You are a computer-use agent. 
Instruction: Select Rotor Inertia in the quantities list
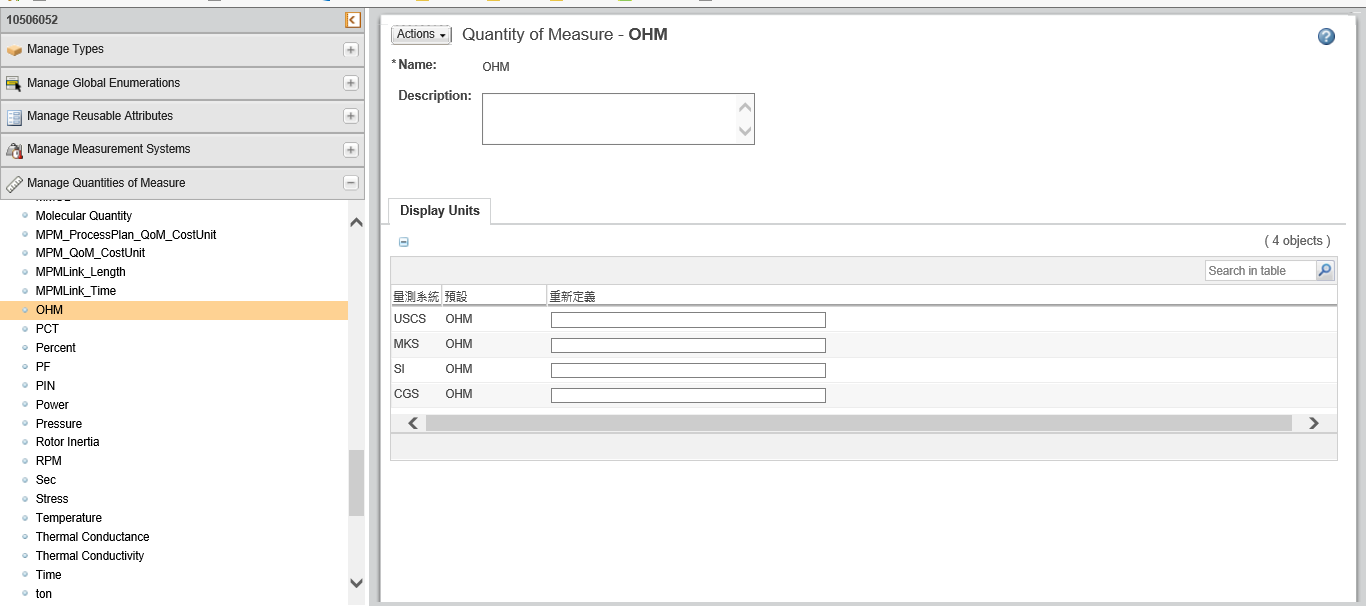67,441
